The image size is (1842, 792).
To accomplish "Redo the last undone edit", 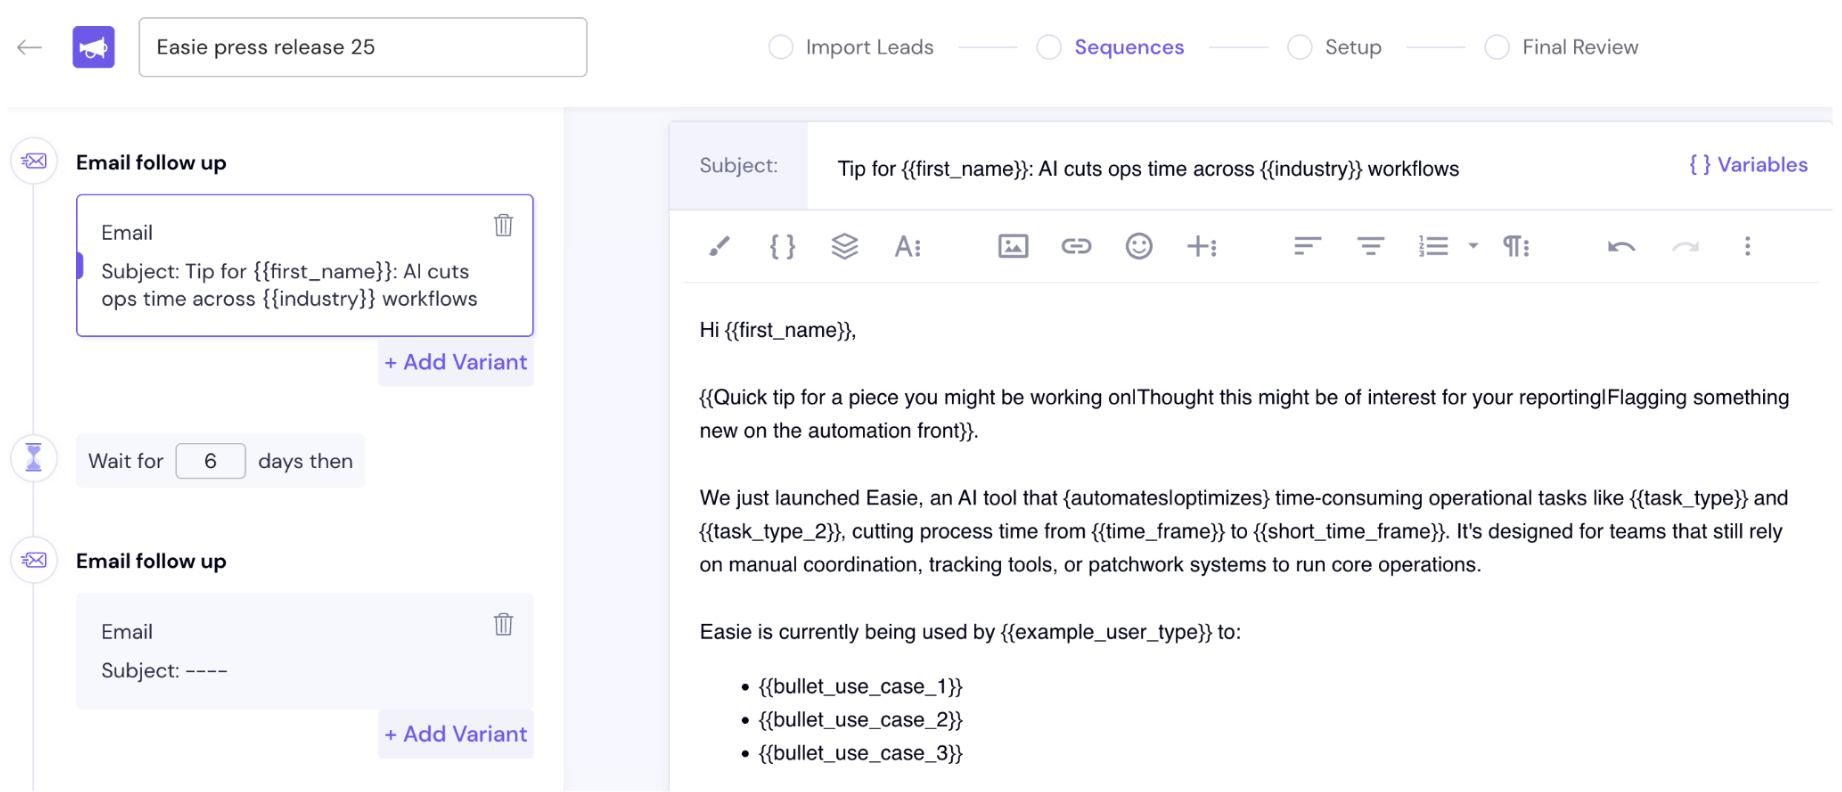I will tap(1685, 246).
